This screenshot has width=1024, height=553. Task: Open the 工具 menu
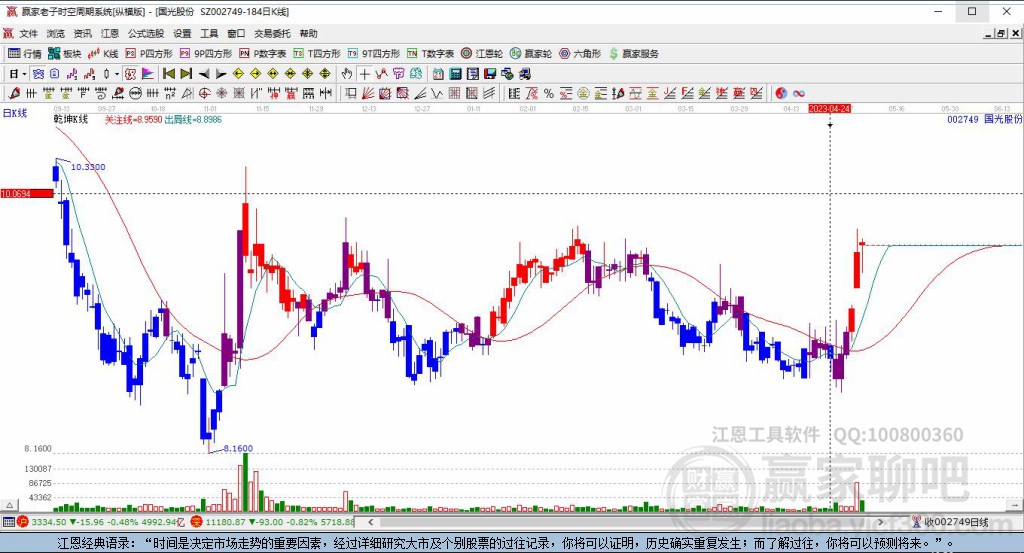(x=209, y=33)
